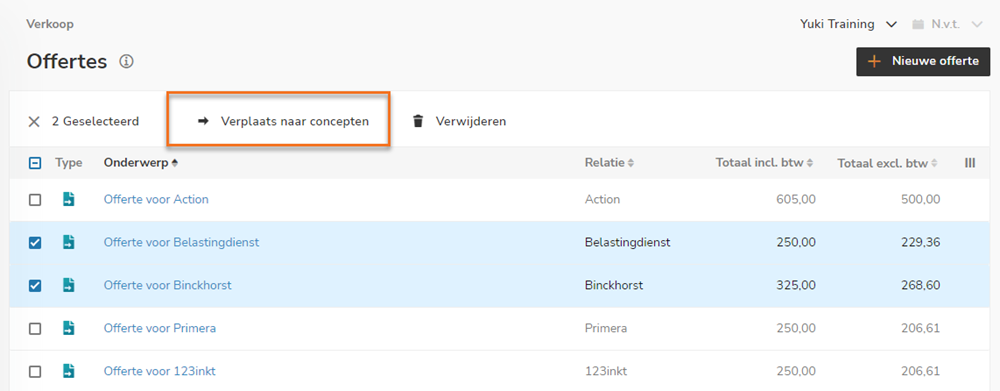Sort by the Totaal incl. btw column

[x=764, y=163]
